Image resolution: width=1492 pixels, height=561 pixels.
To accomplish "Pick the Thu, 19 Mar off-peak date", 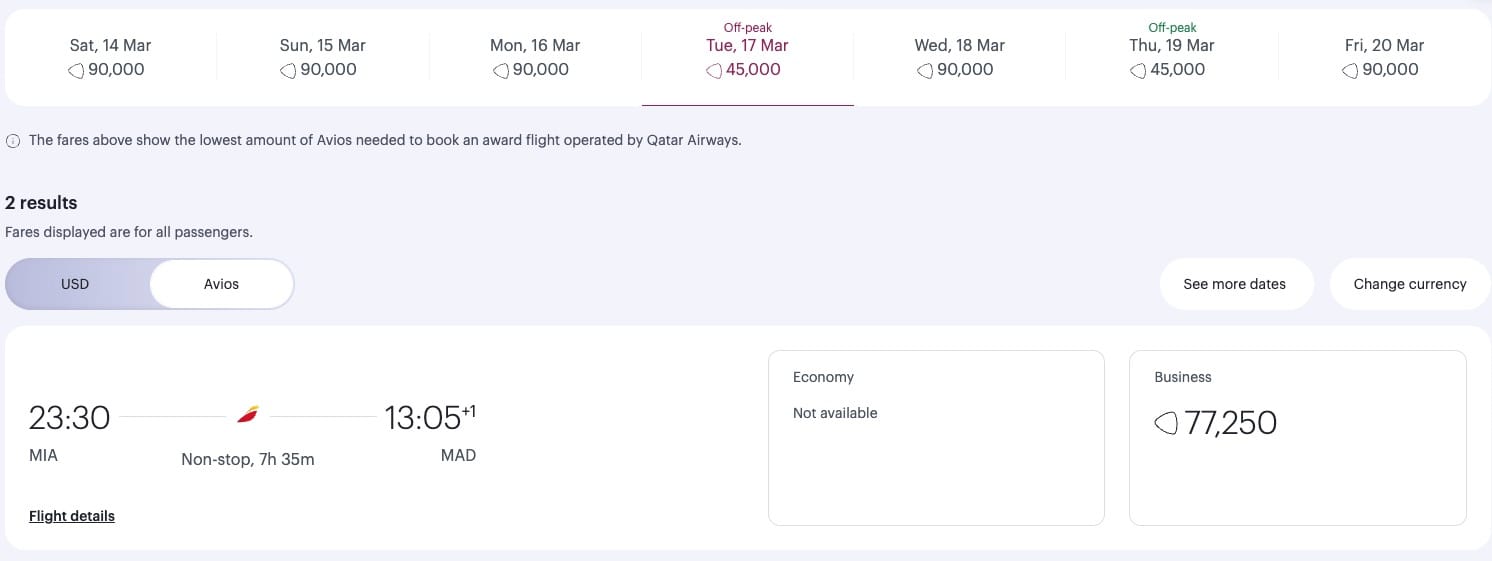I will [x=1172, y=57].
